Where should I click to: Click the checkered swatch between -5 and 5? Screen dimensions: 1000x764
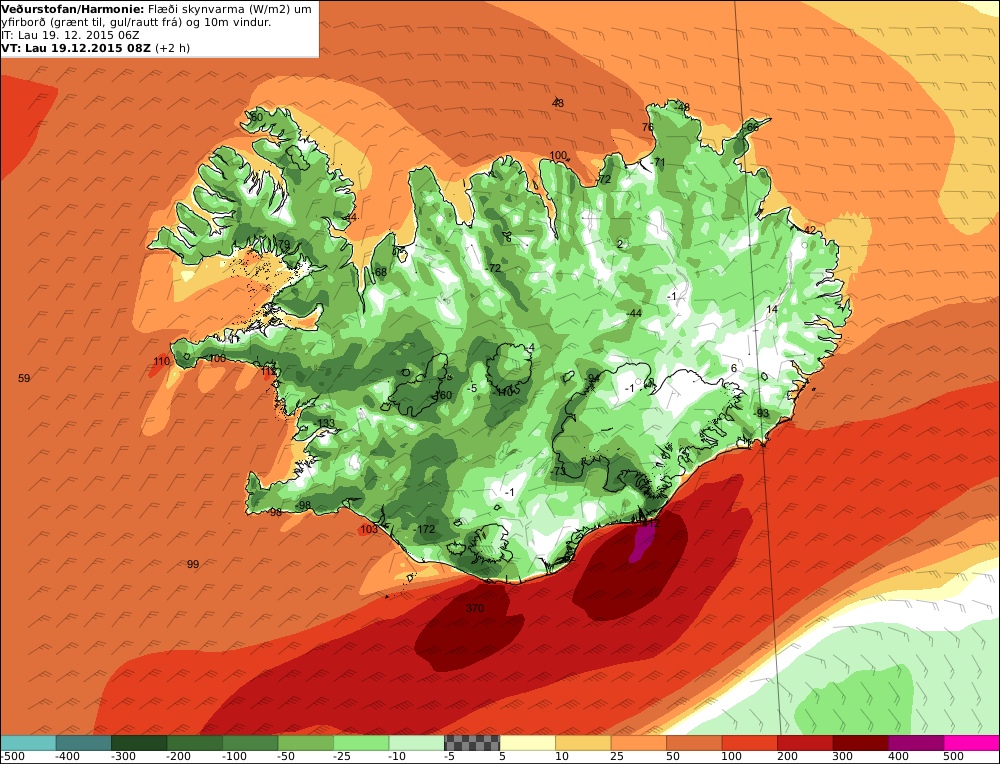[472, 742]
